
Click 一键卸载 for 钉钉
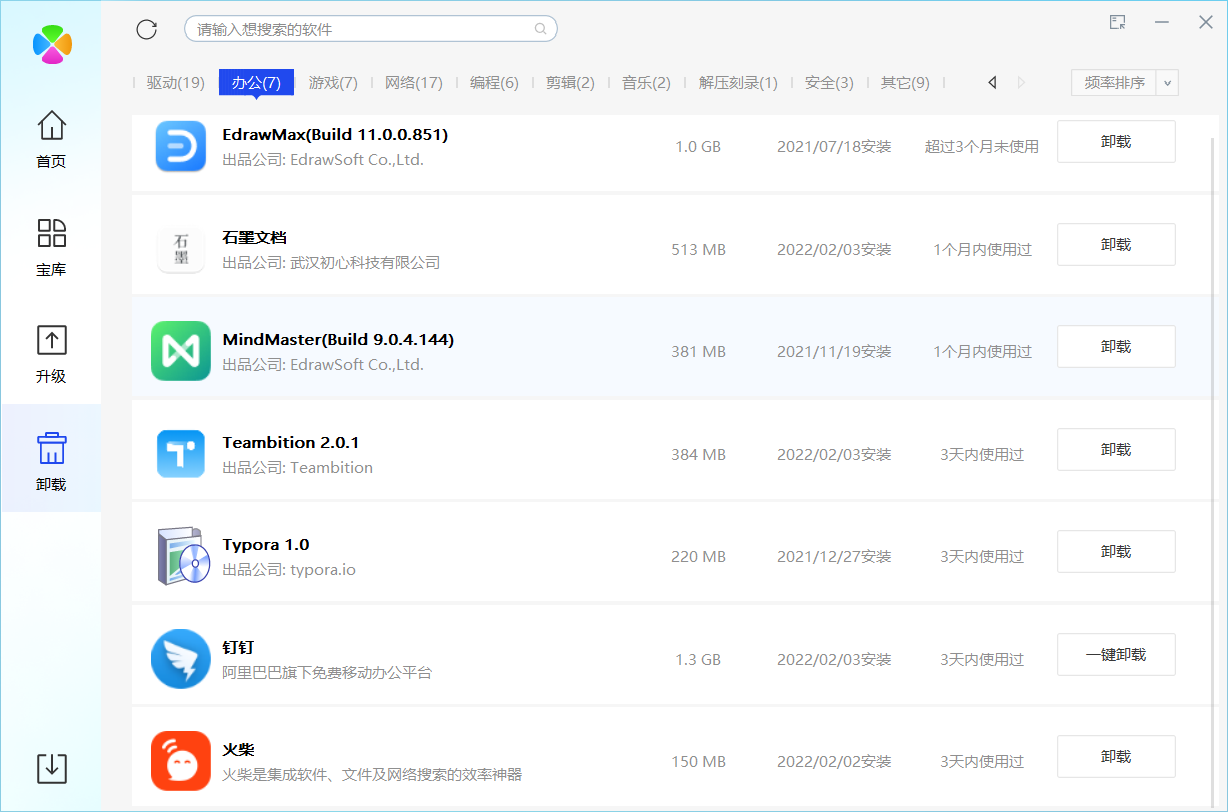pos(1116,655)
